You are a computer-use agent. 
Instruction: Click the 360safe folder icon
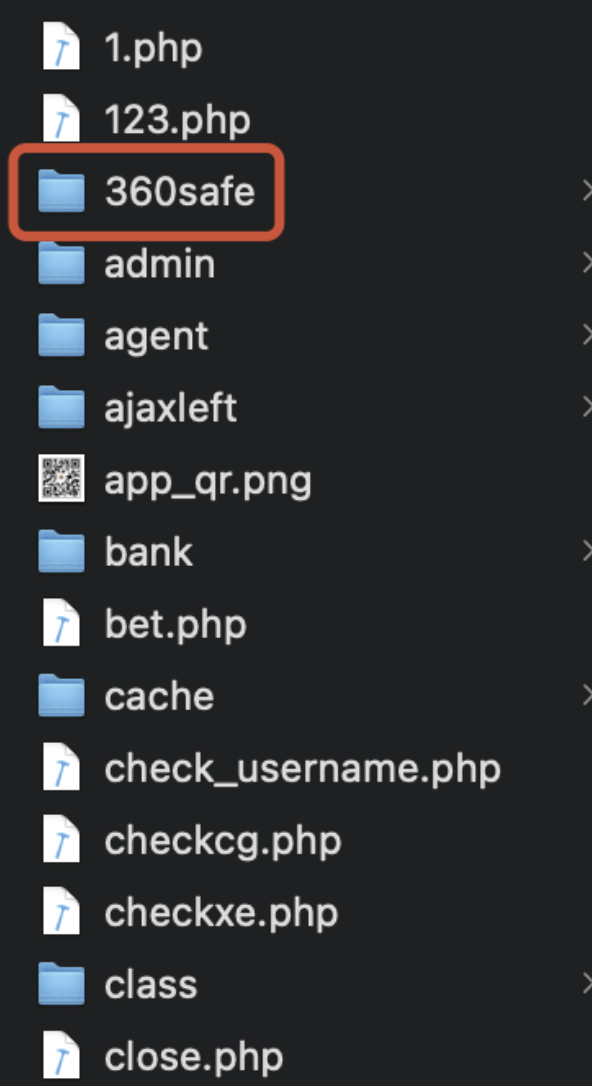pos(61,191)
